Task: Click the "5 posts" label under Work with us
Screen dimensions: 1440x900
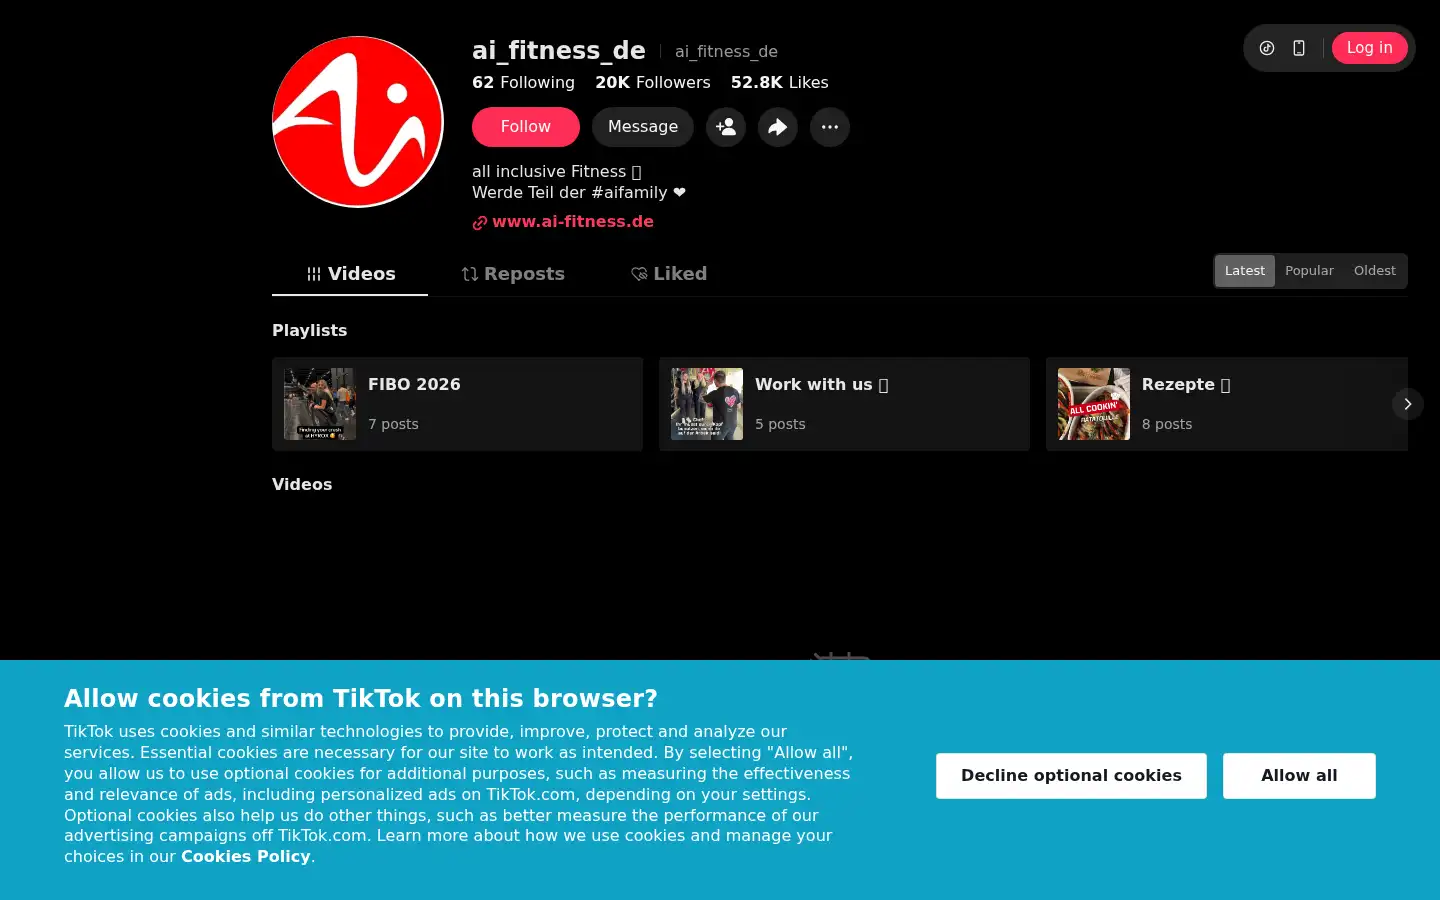Action: coord(780,424)
